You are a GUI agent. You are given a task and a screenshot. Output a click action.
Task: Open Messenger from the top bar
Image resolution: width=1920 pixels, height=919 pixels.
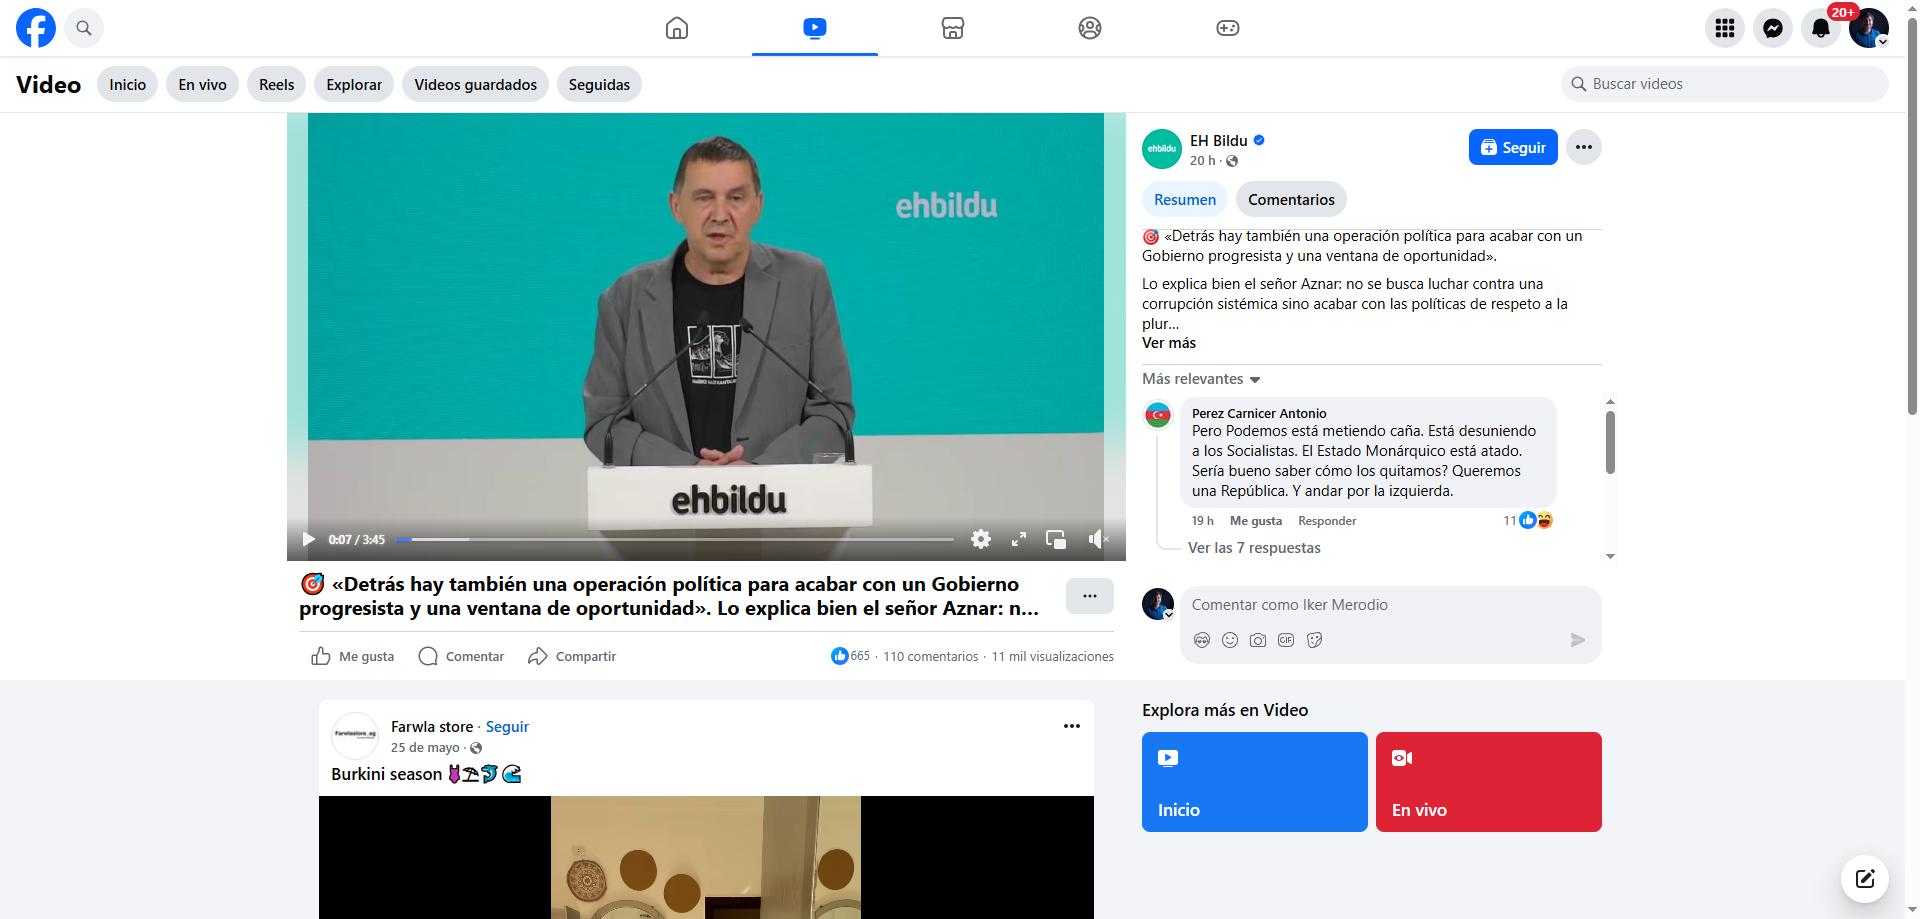click(x=1773, y=28)
